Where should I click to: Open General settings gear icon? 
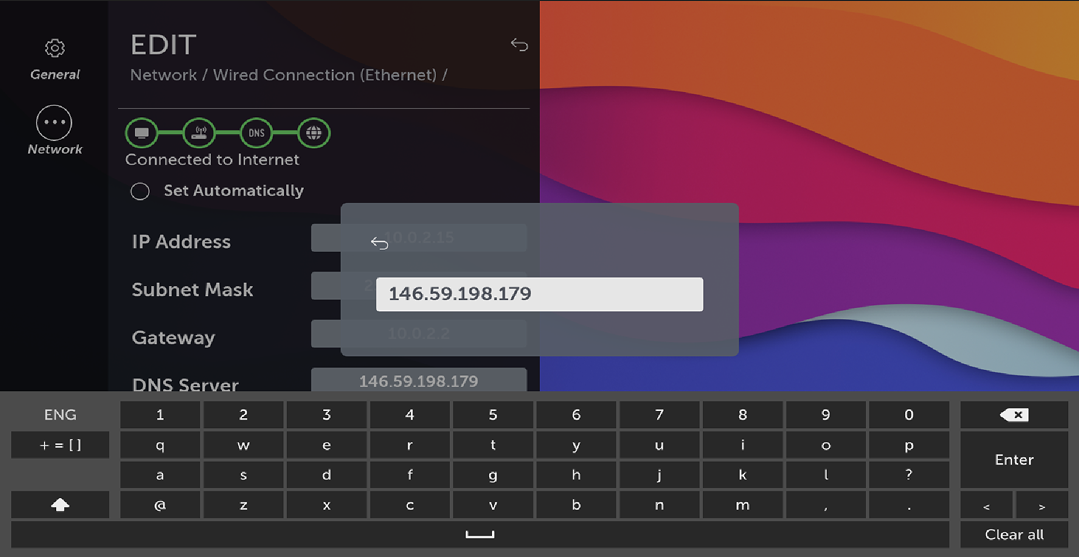(x=55, y=49)
